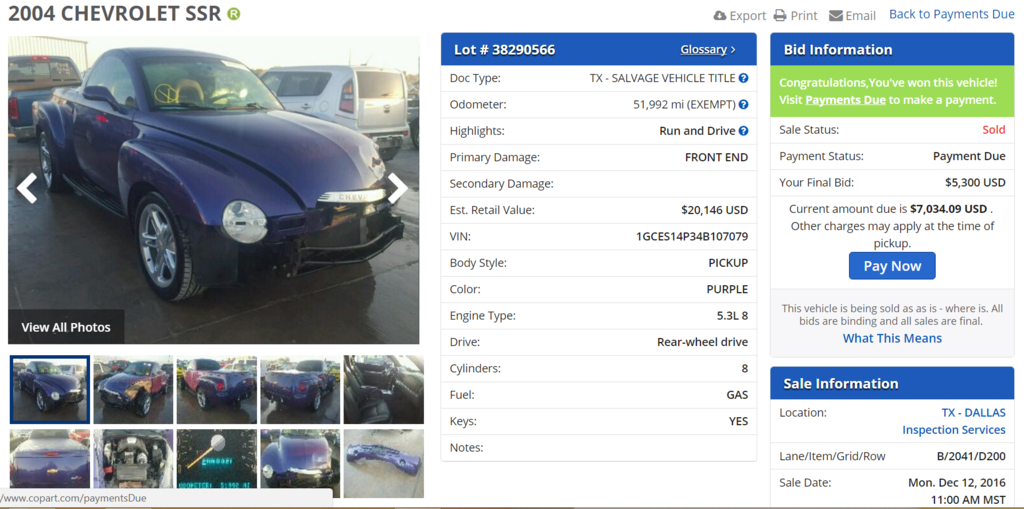This screenshot has width=1024, height=509.
Task: Show the previous photo with left arrow
Action: 27,189
